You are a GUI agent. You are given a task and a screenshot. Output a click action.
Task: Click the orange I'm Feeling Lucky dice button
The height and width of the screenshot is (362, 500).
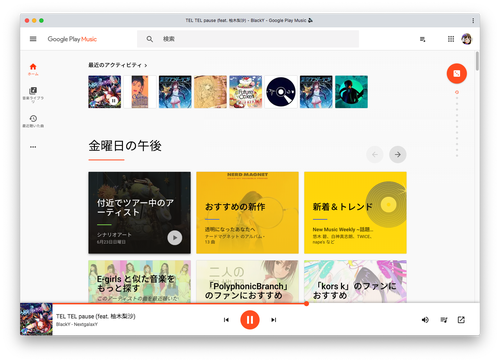[457, 73]
